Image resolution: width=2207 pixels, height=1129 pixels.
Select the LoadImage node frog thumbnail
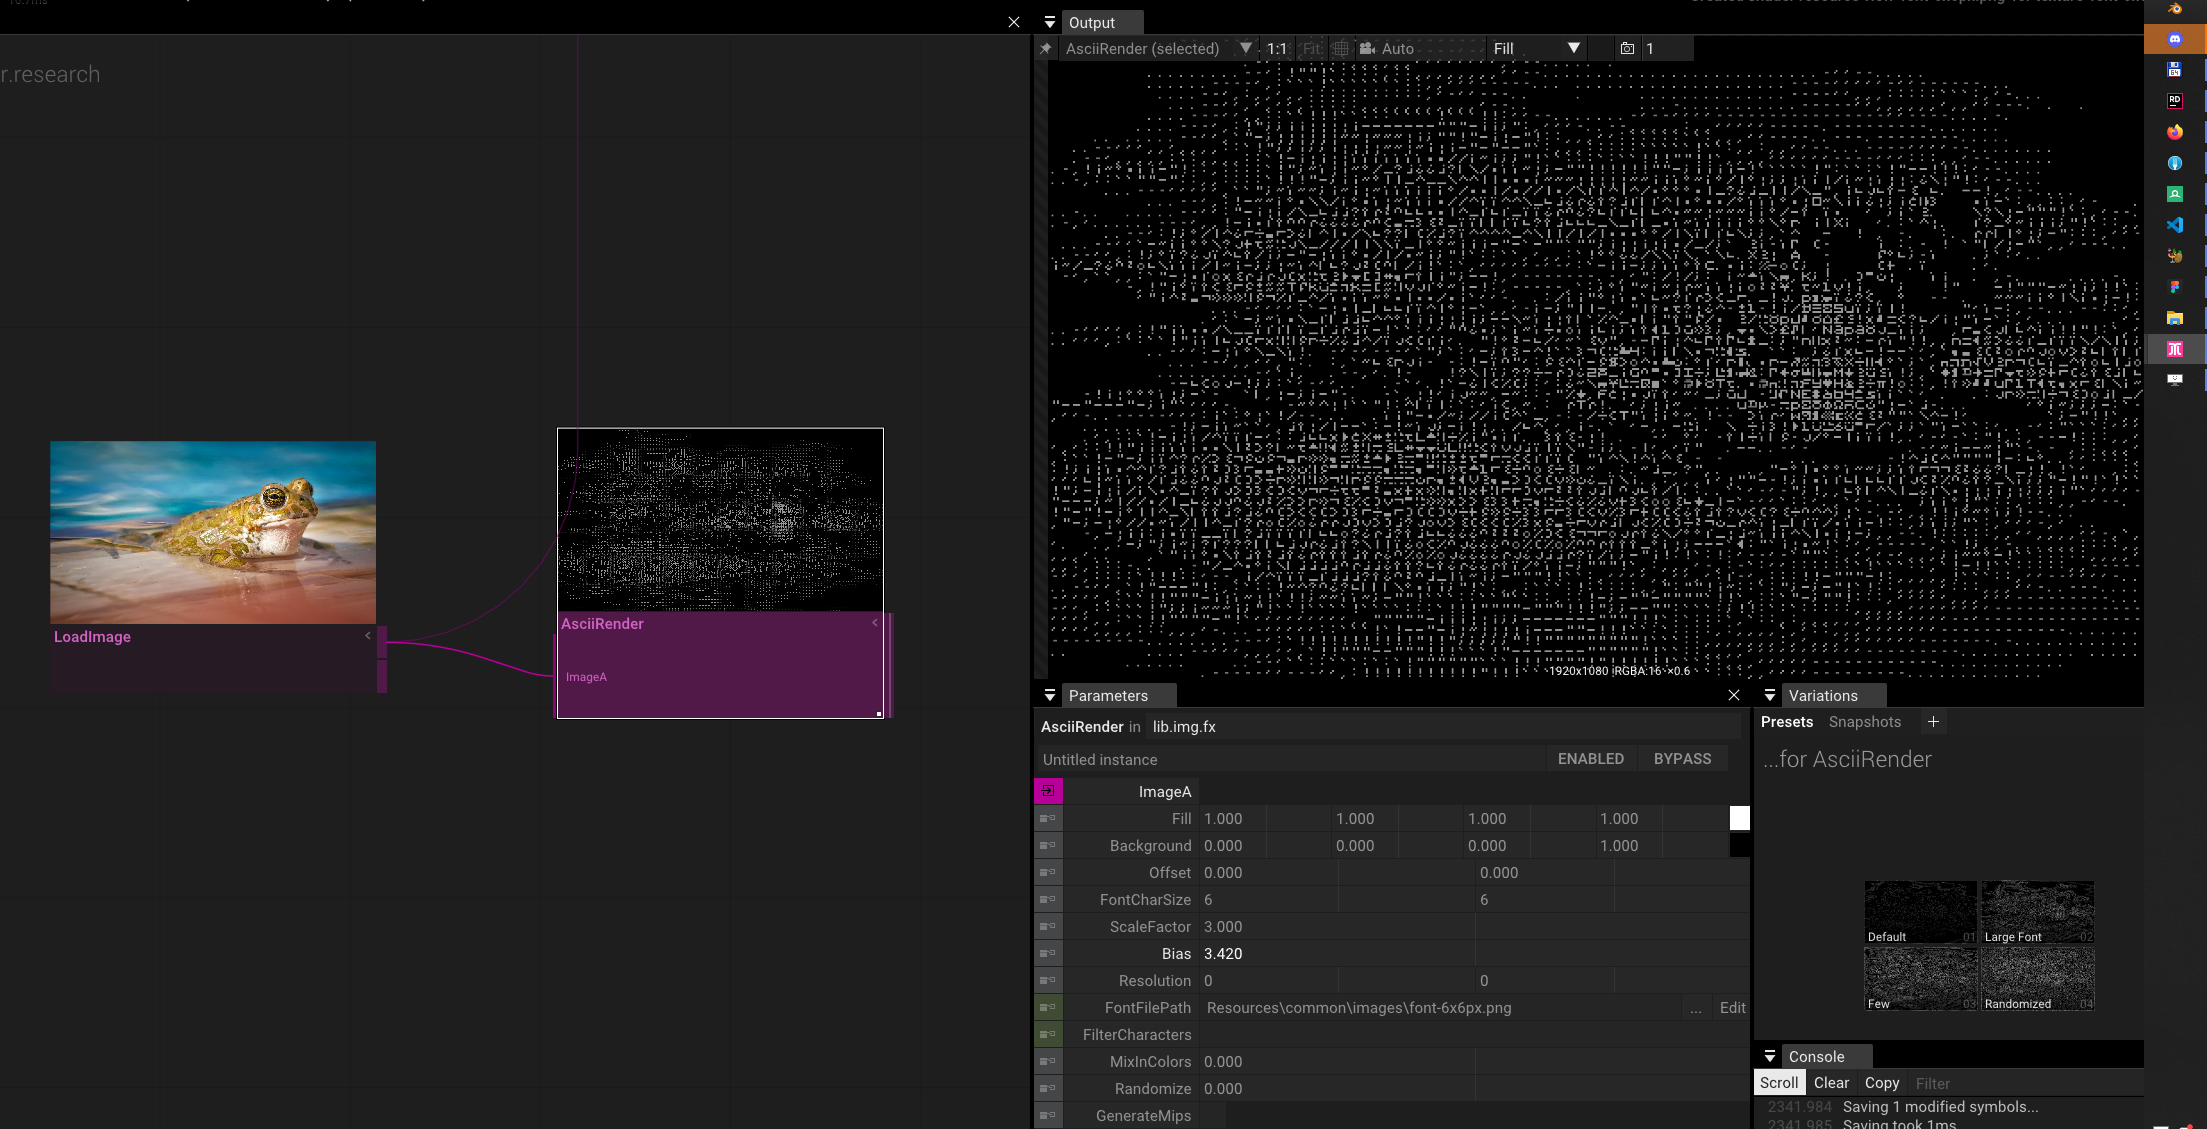pyautogui.click(x=213, y=532)
